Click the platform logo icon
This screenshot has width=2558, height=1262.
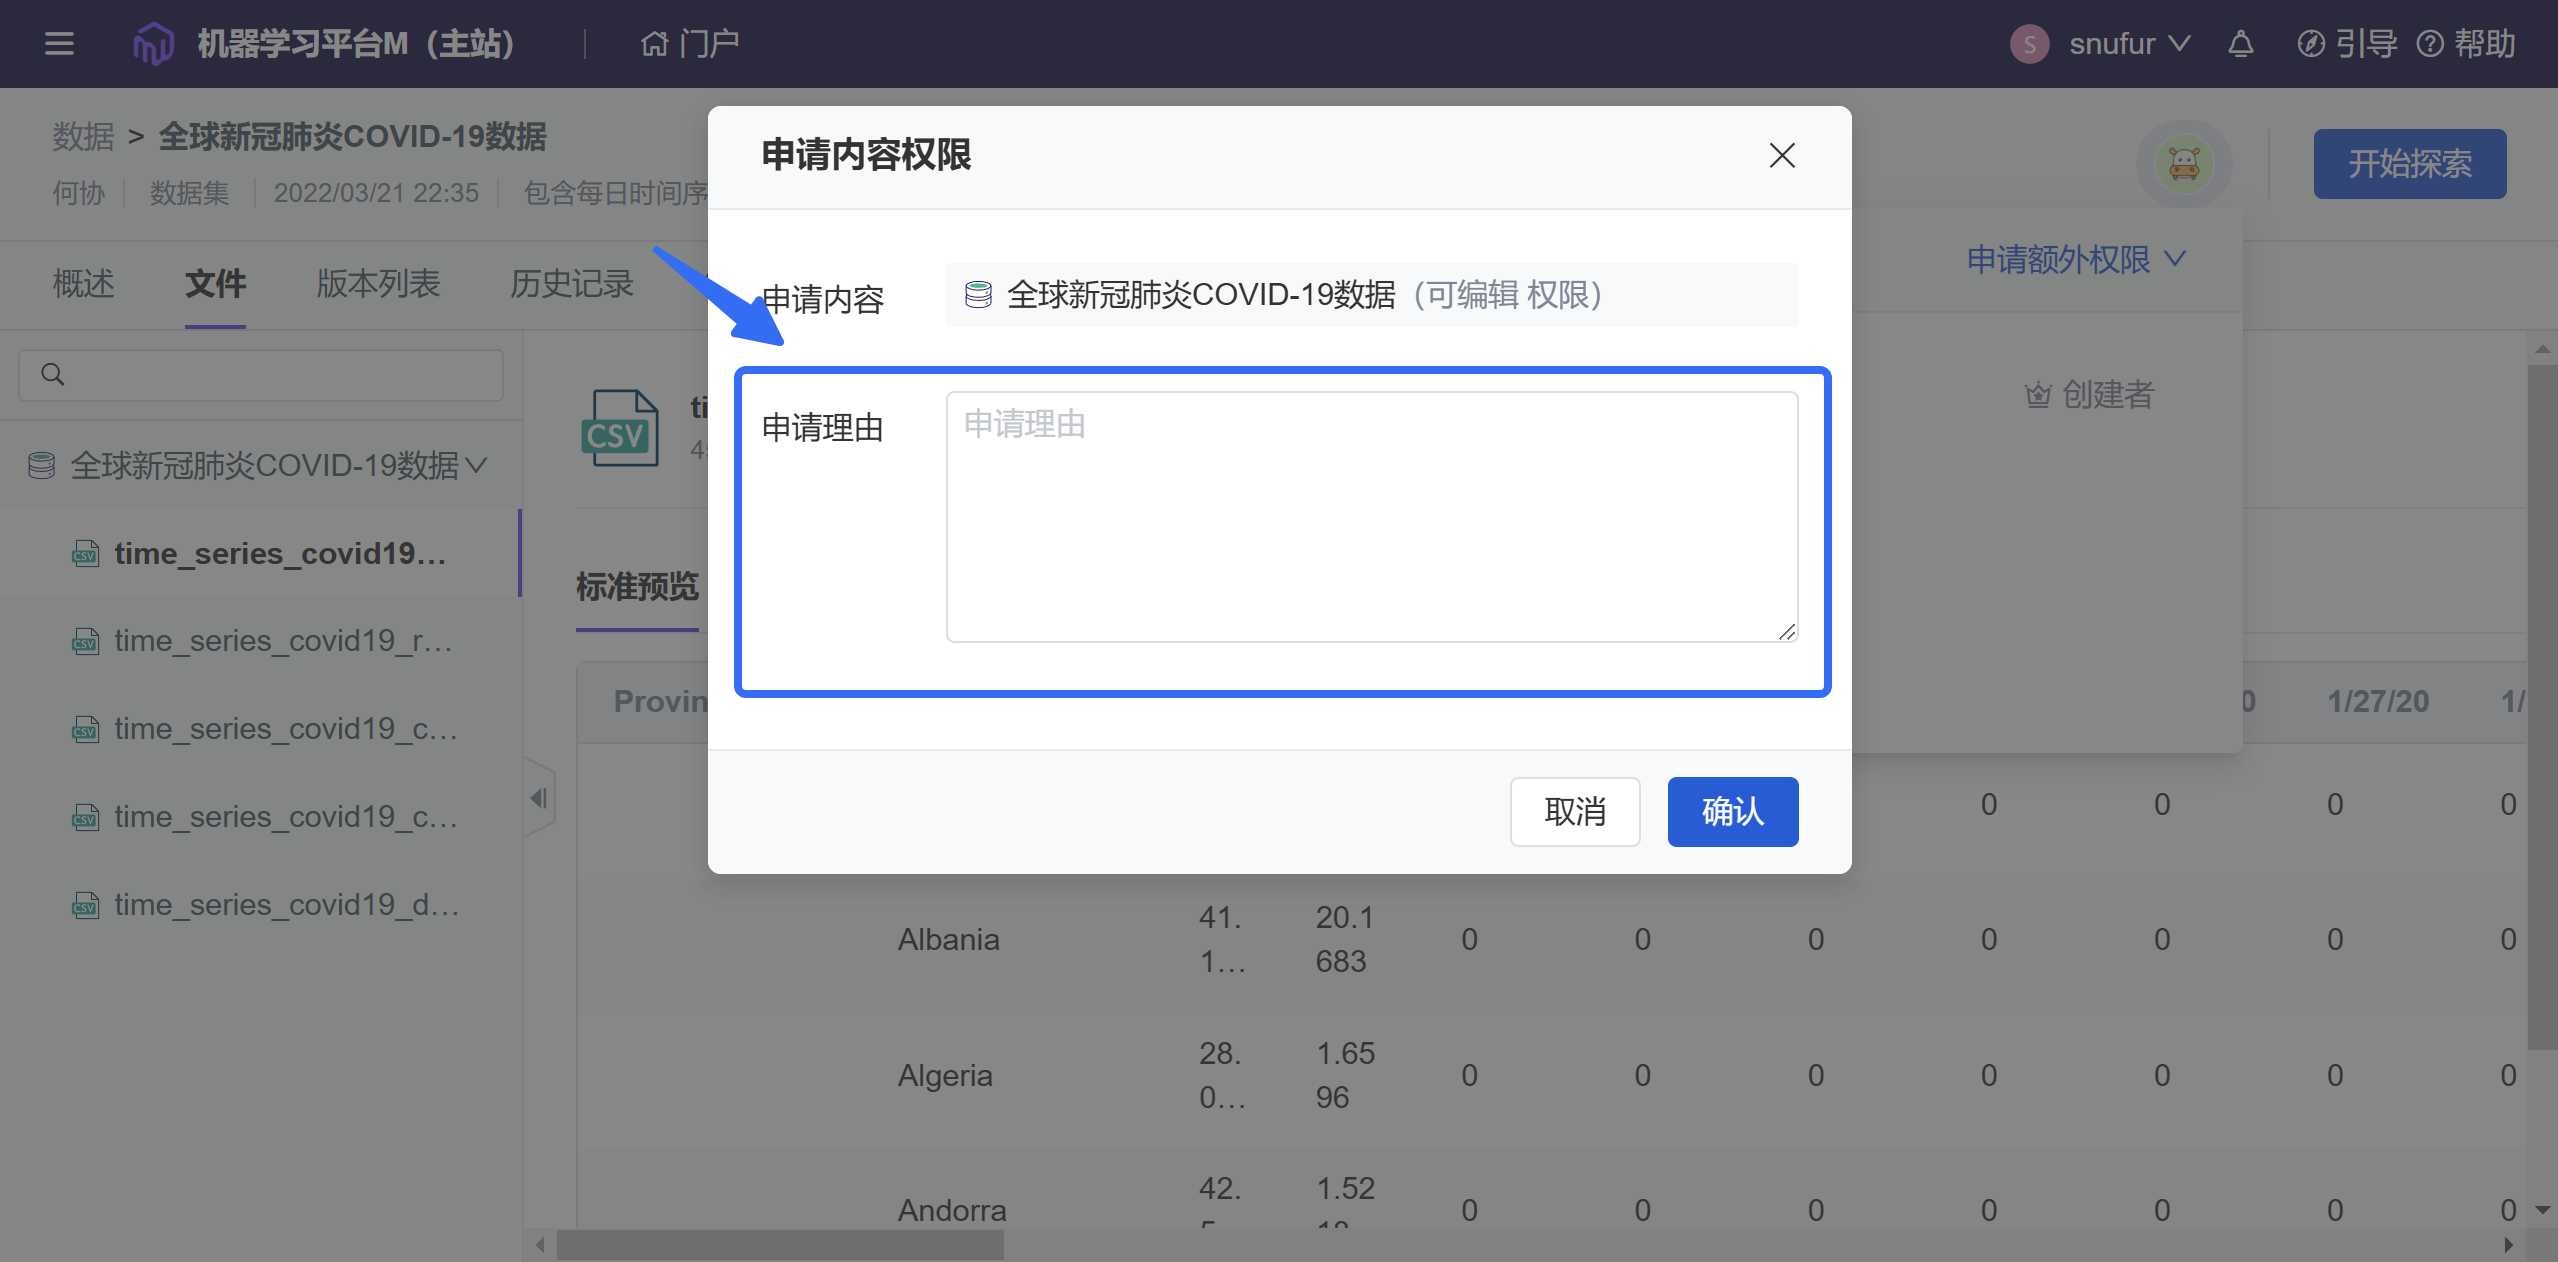point(153,44)
